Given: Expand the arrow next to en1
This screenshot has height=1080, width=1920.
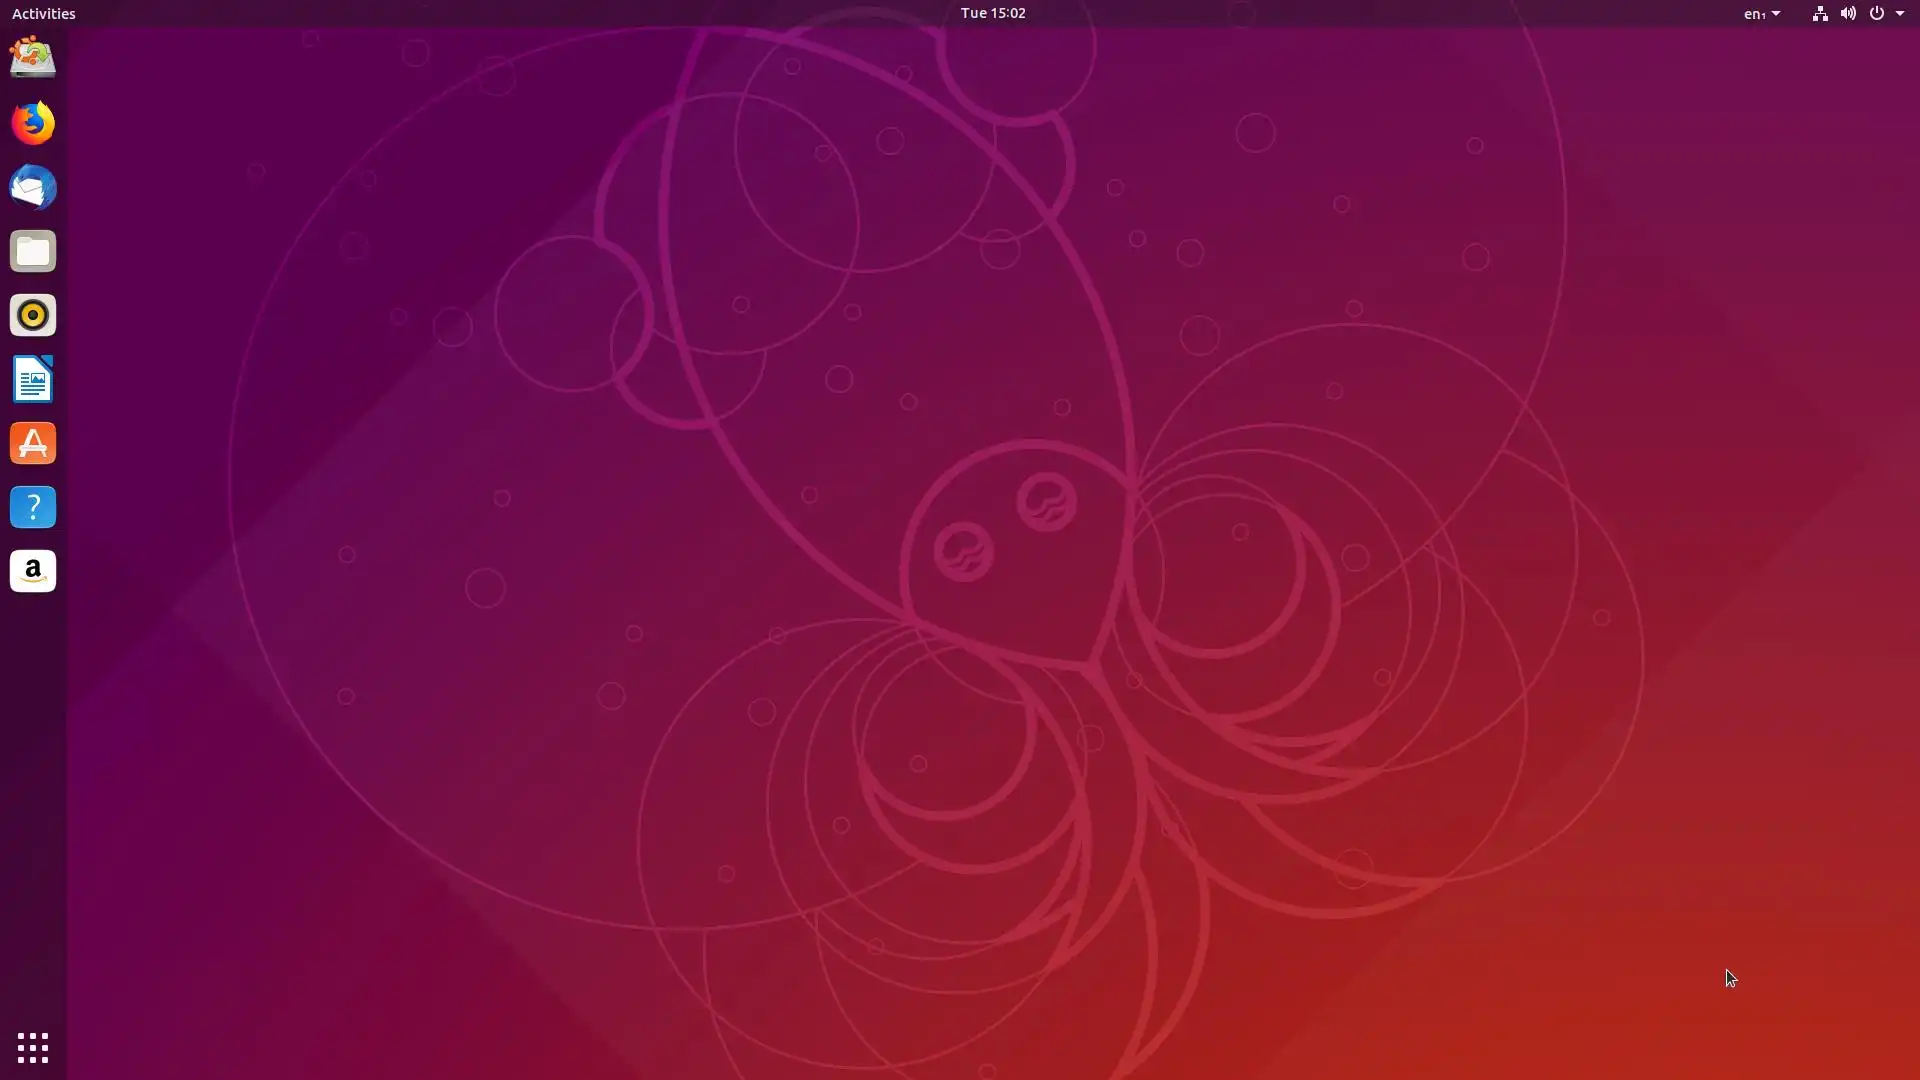Looking at the screenshot, I should click(1776, 14).
